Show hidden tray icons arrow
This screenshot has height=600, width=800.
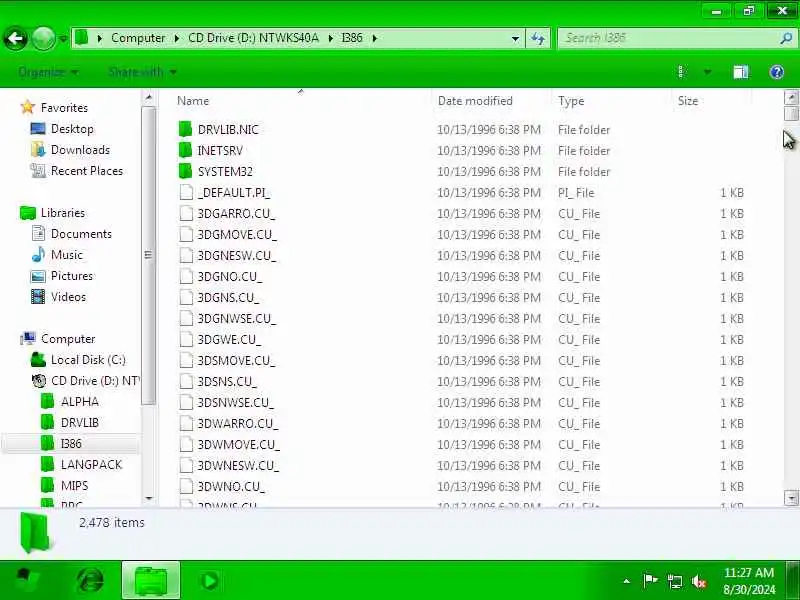pos(627,581)
